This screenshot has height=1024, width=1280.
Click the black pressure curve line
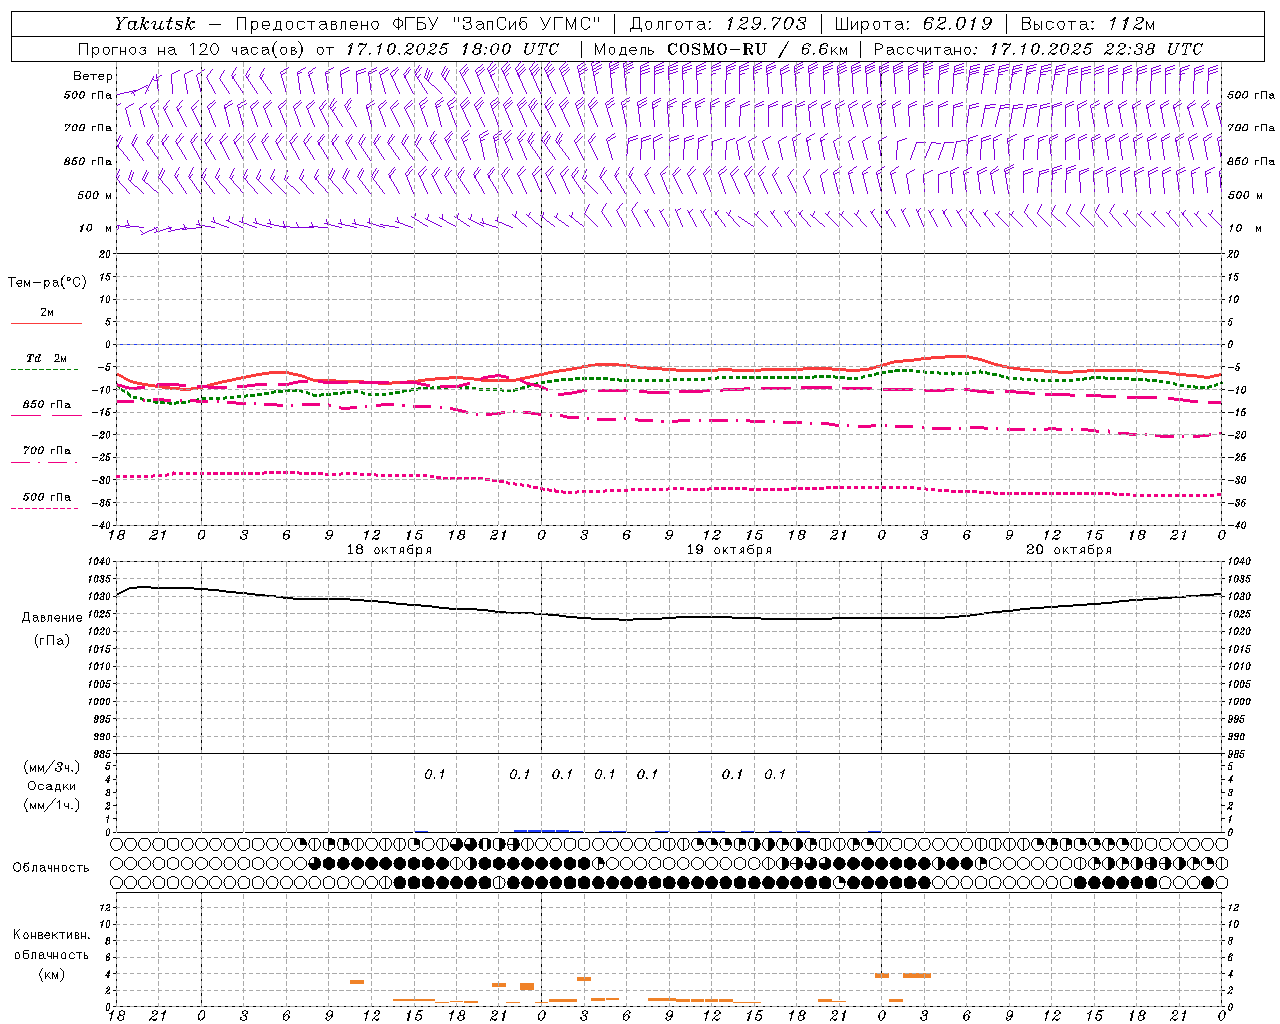(668, 618)
